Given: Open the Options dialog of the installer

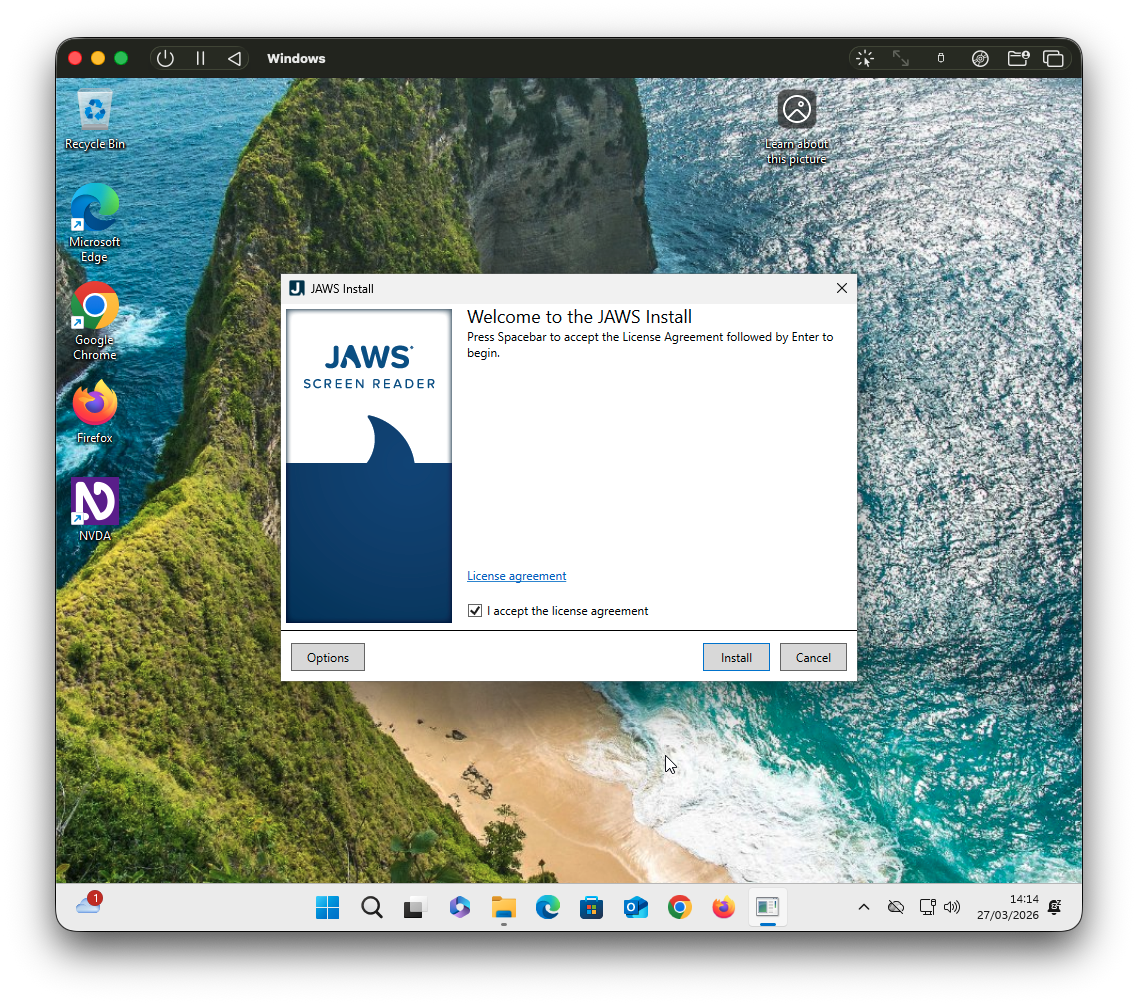Looking at the screenshot, I should 327,657.
